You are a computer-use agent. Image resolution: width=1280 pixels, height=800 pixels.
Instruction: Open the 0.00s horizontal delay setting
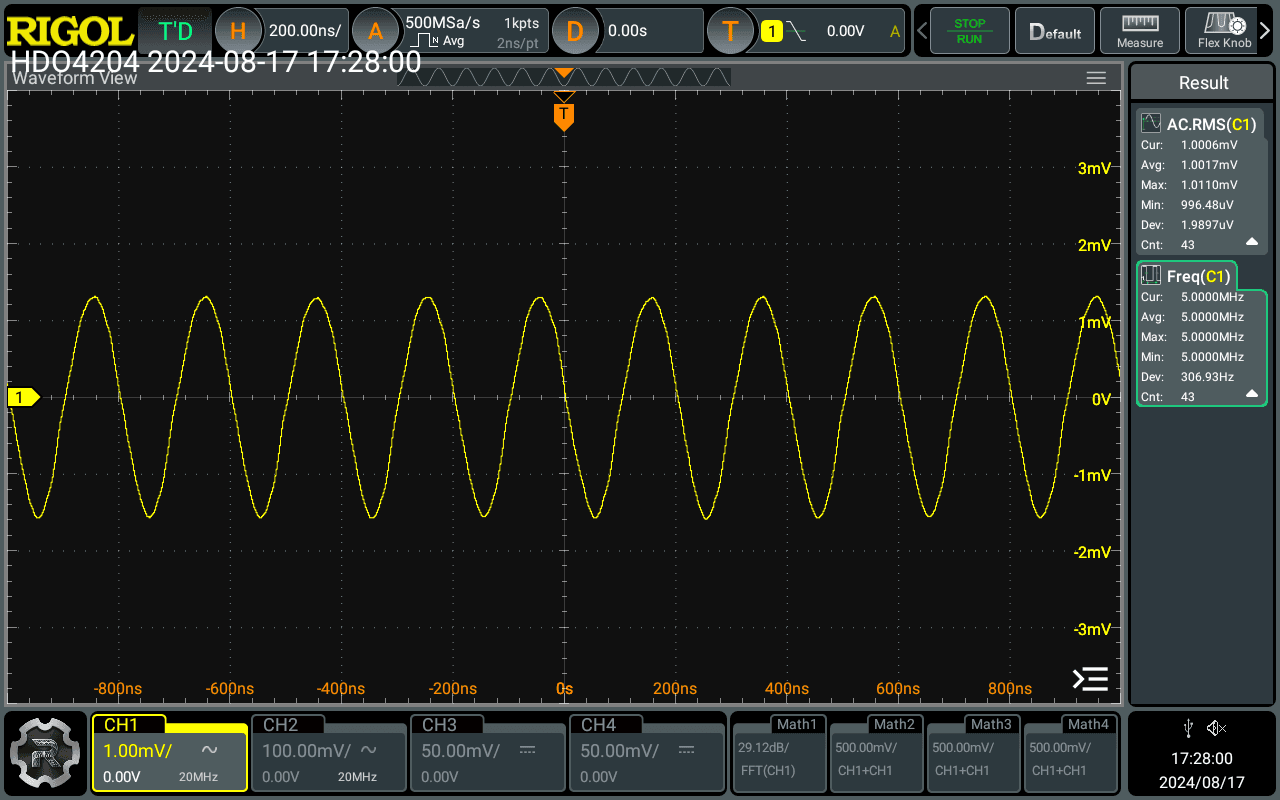coord(628,31)
